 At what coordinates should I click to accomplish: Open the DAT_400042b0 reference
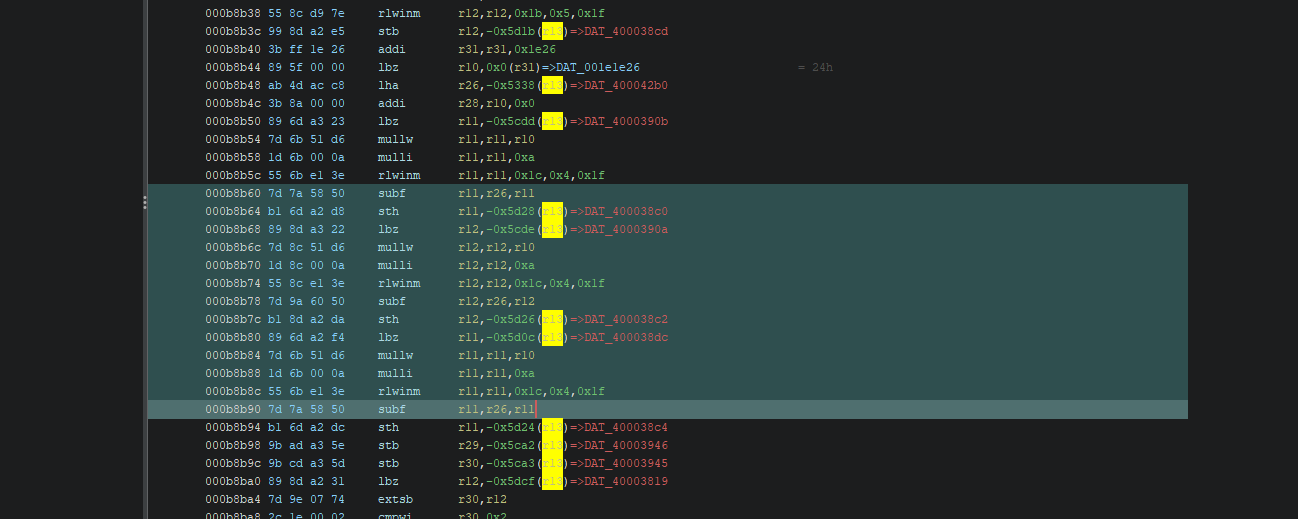pyautogui.click(x=626, y=86)
